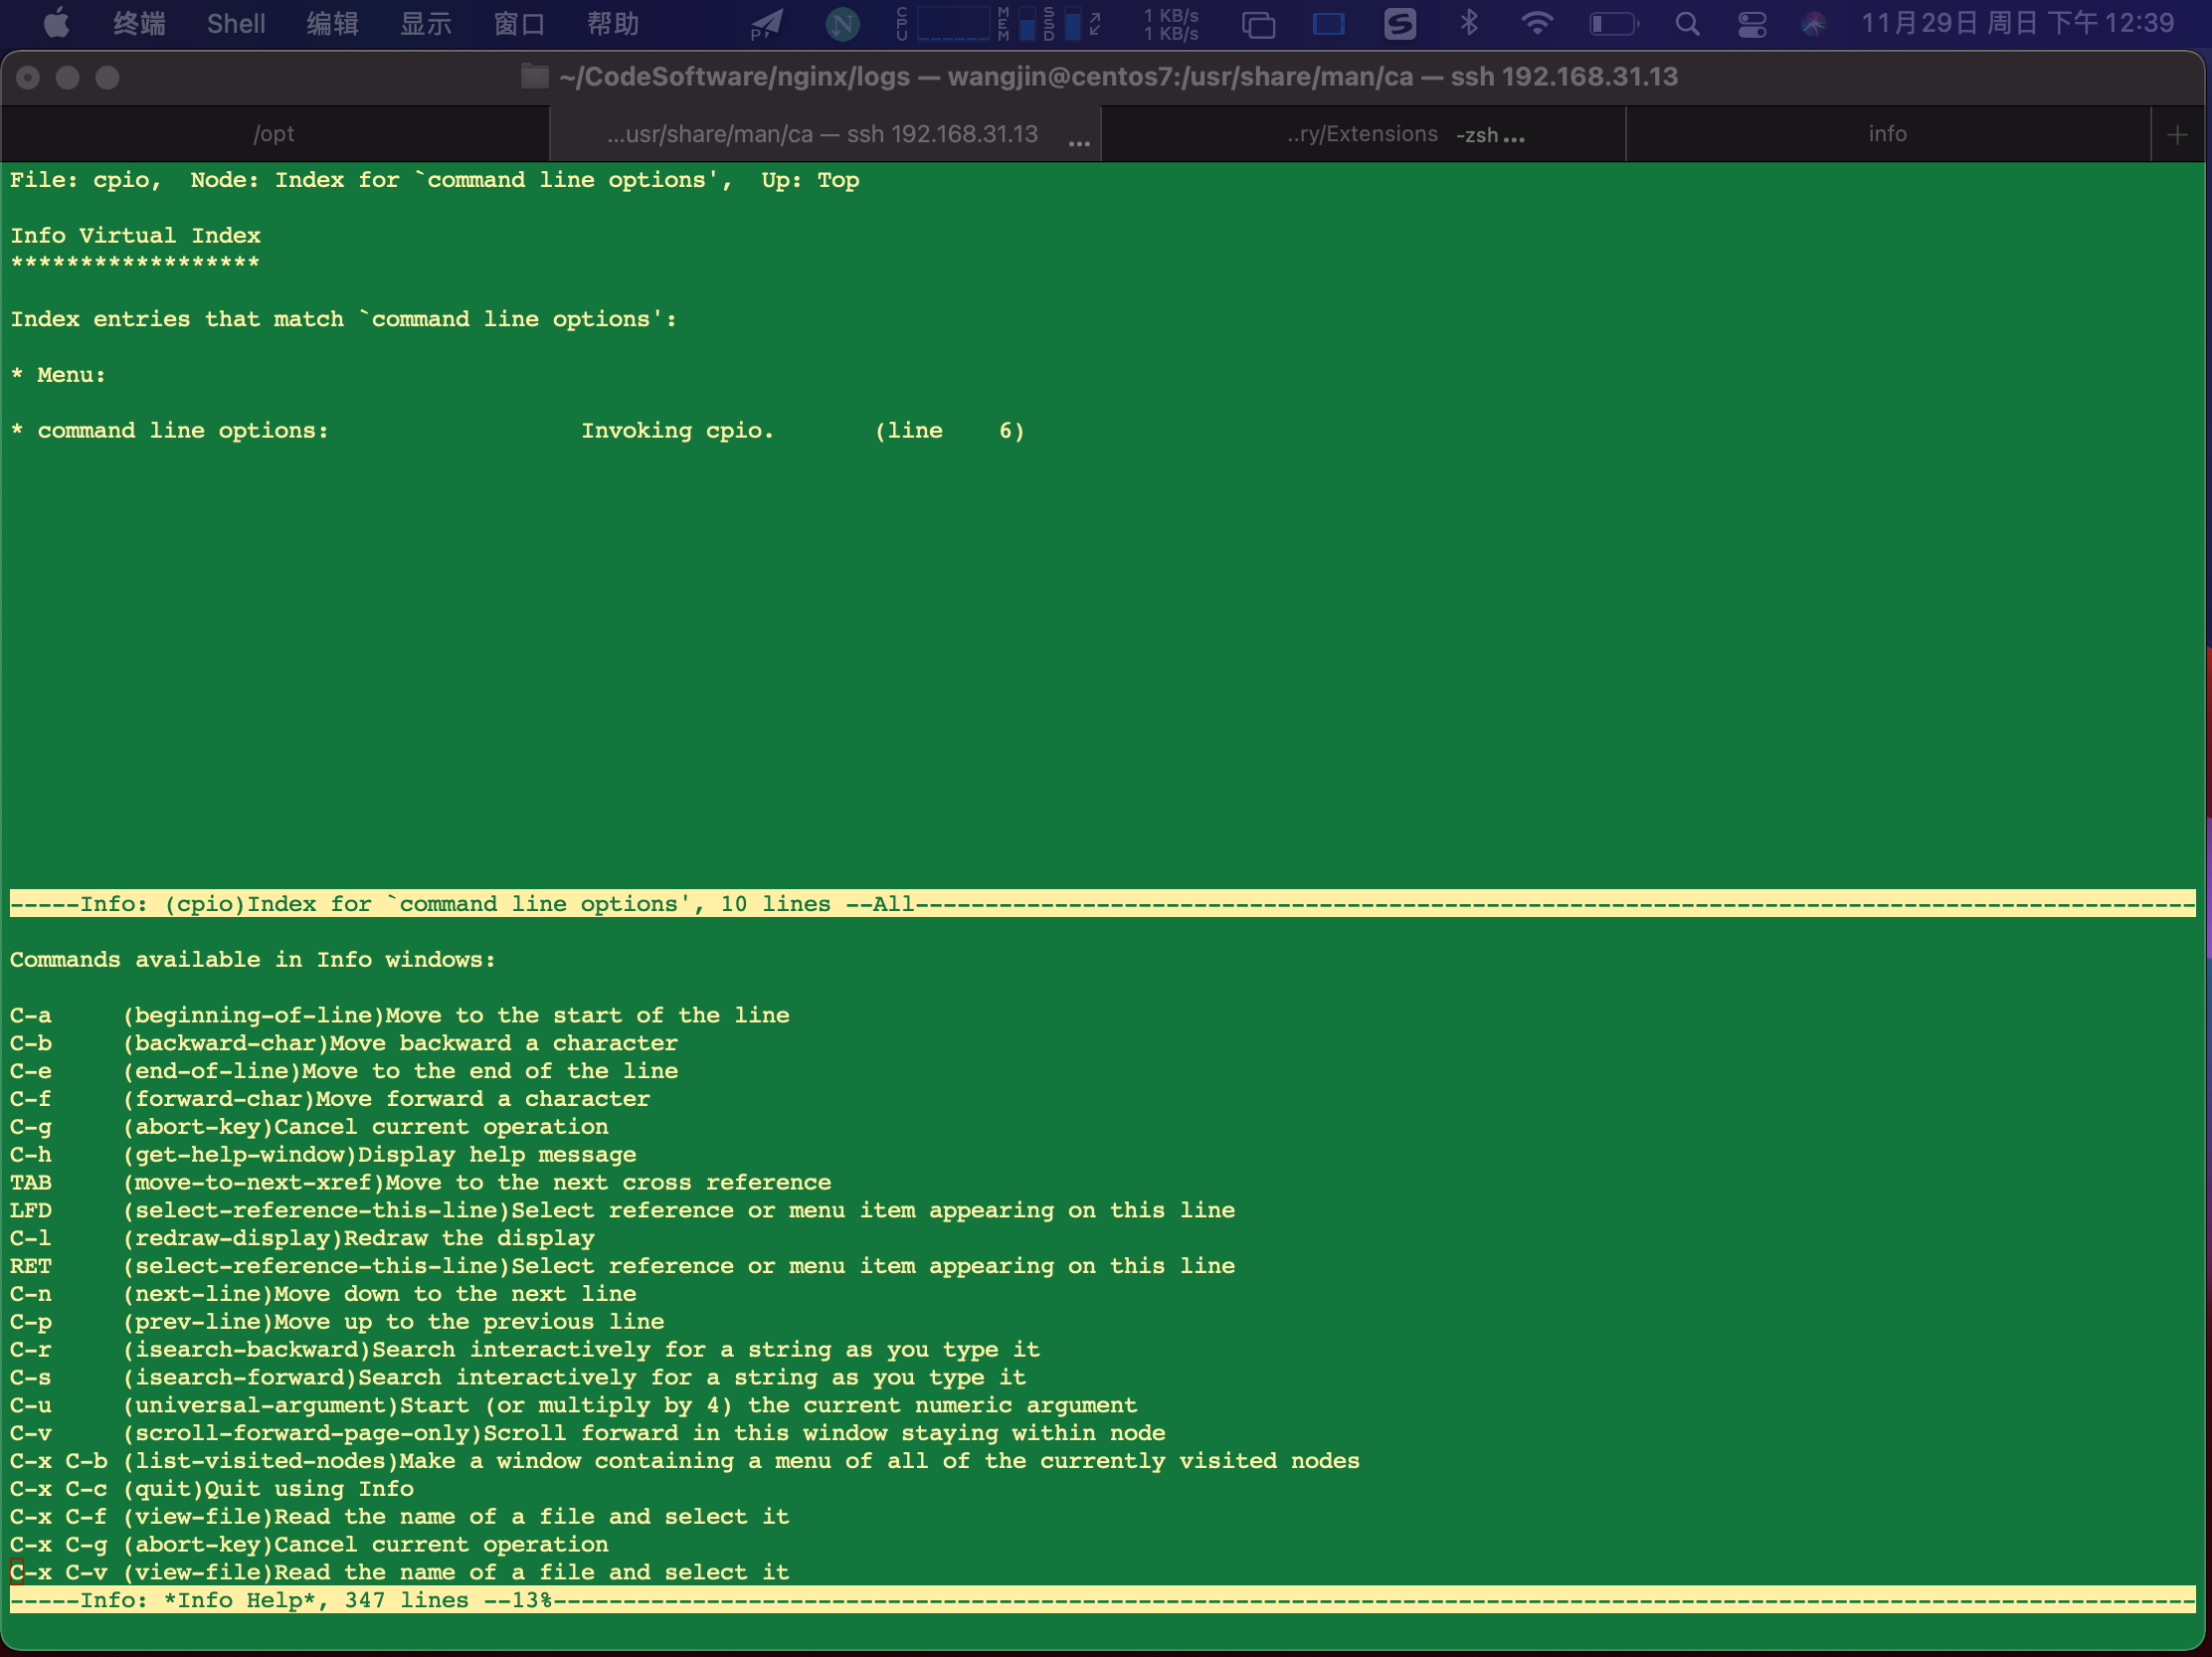Open the network speed KB/s indicator

[x=1171, y=24]
